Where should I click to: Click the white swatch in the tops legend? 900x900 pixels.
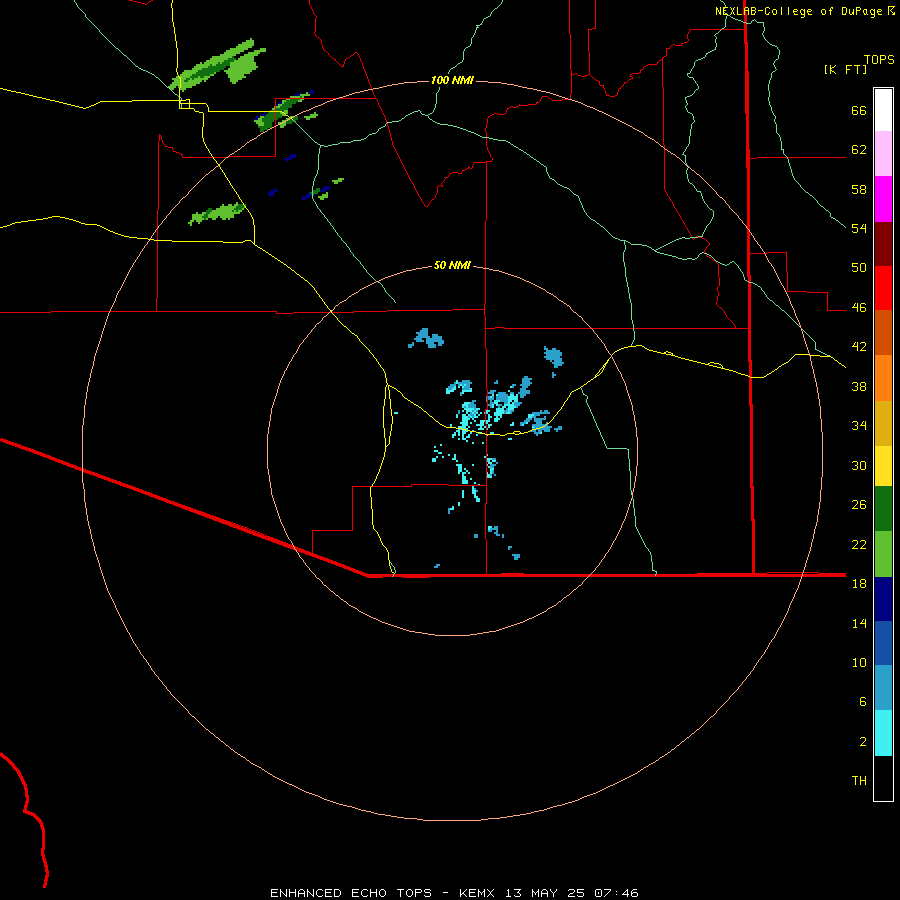883,110
